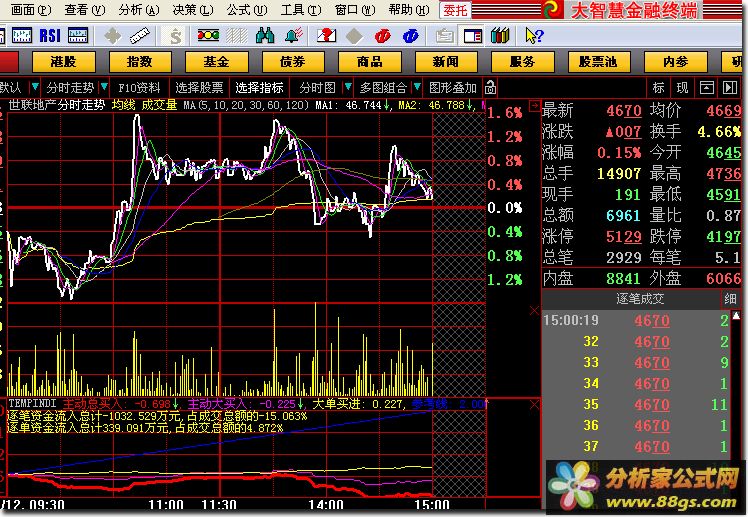Viewport: 748px width, 517px height.
Task: Click the 选择股票 tab
Action: click(x=199, y=88)
